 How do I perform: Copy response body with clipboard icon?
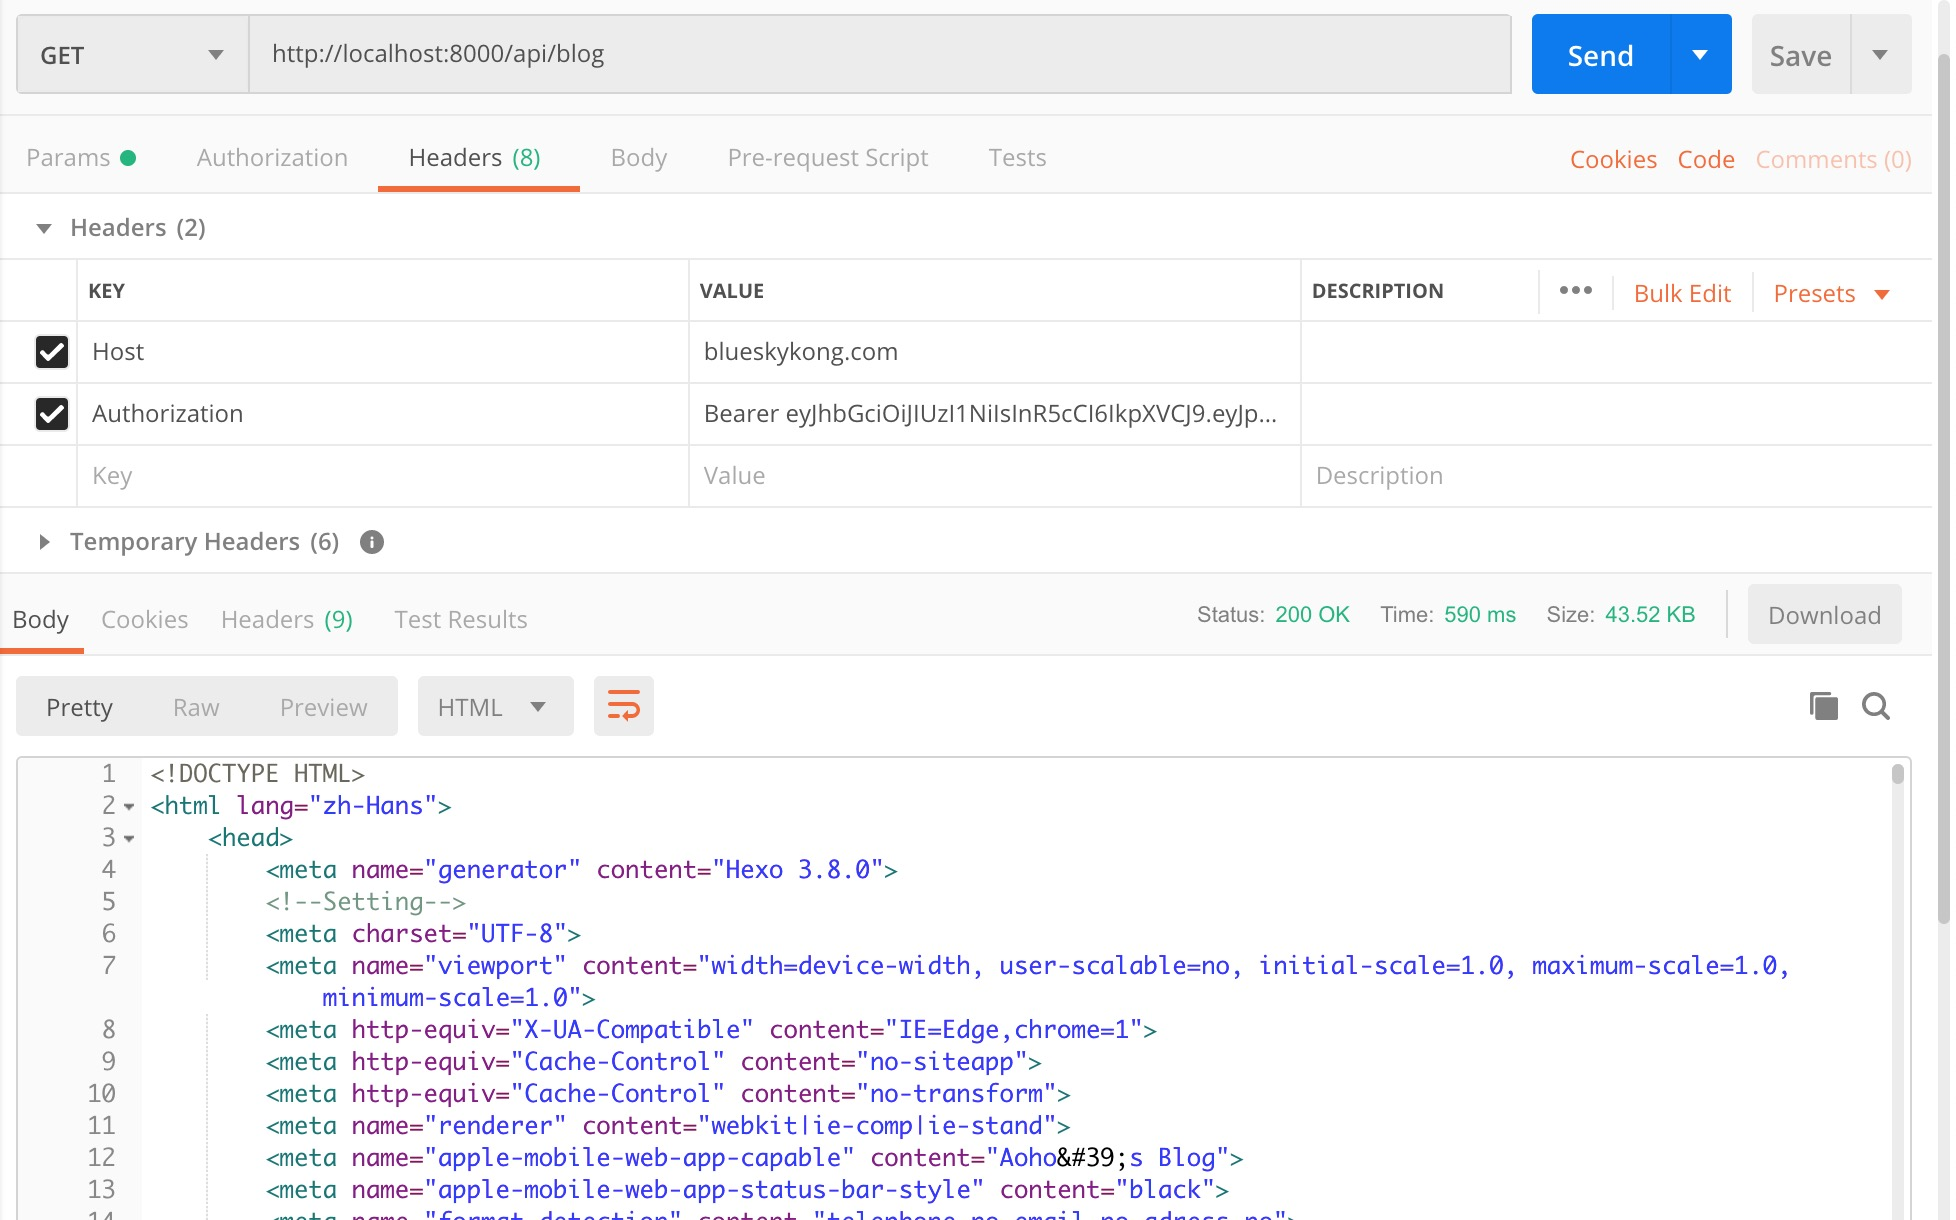(1823, 706)
